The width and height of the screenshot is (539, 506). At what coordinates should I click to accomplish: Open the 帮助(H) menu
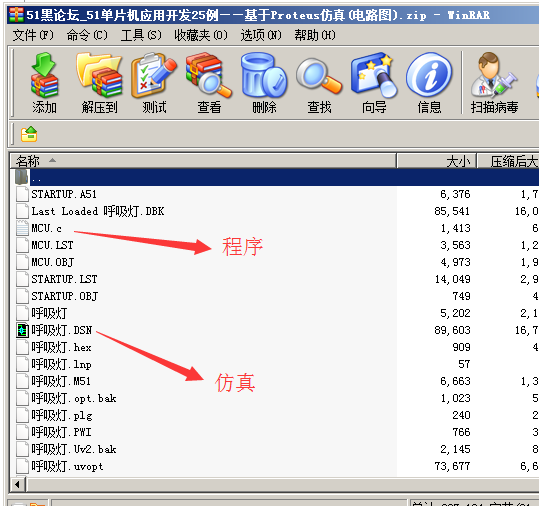click(315, 35)
